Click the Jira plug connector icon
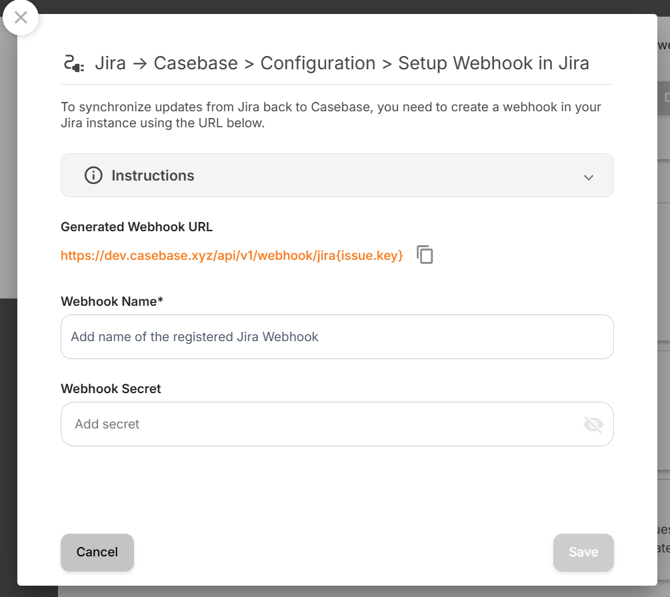The width and height of the screenshot is (670, 597). tap(73, 64)
